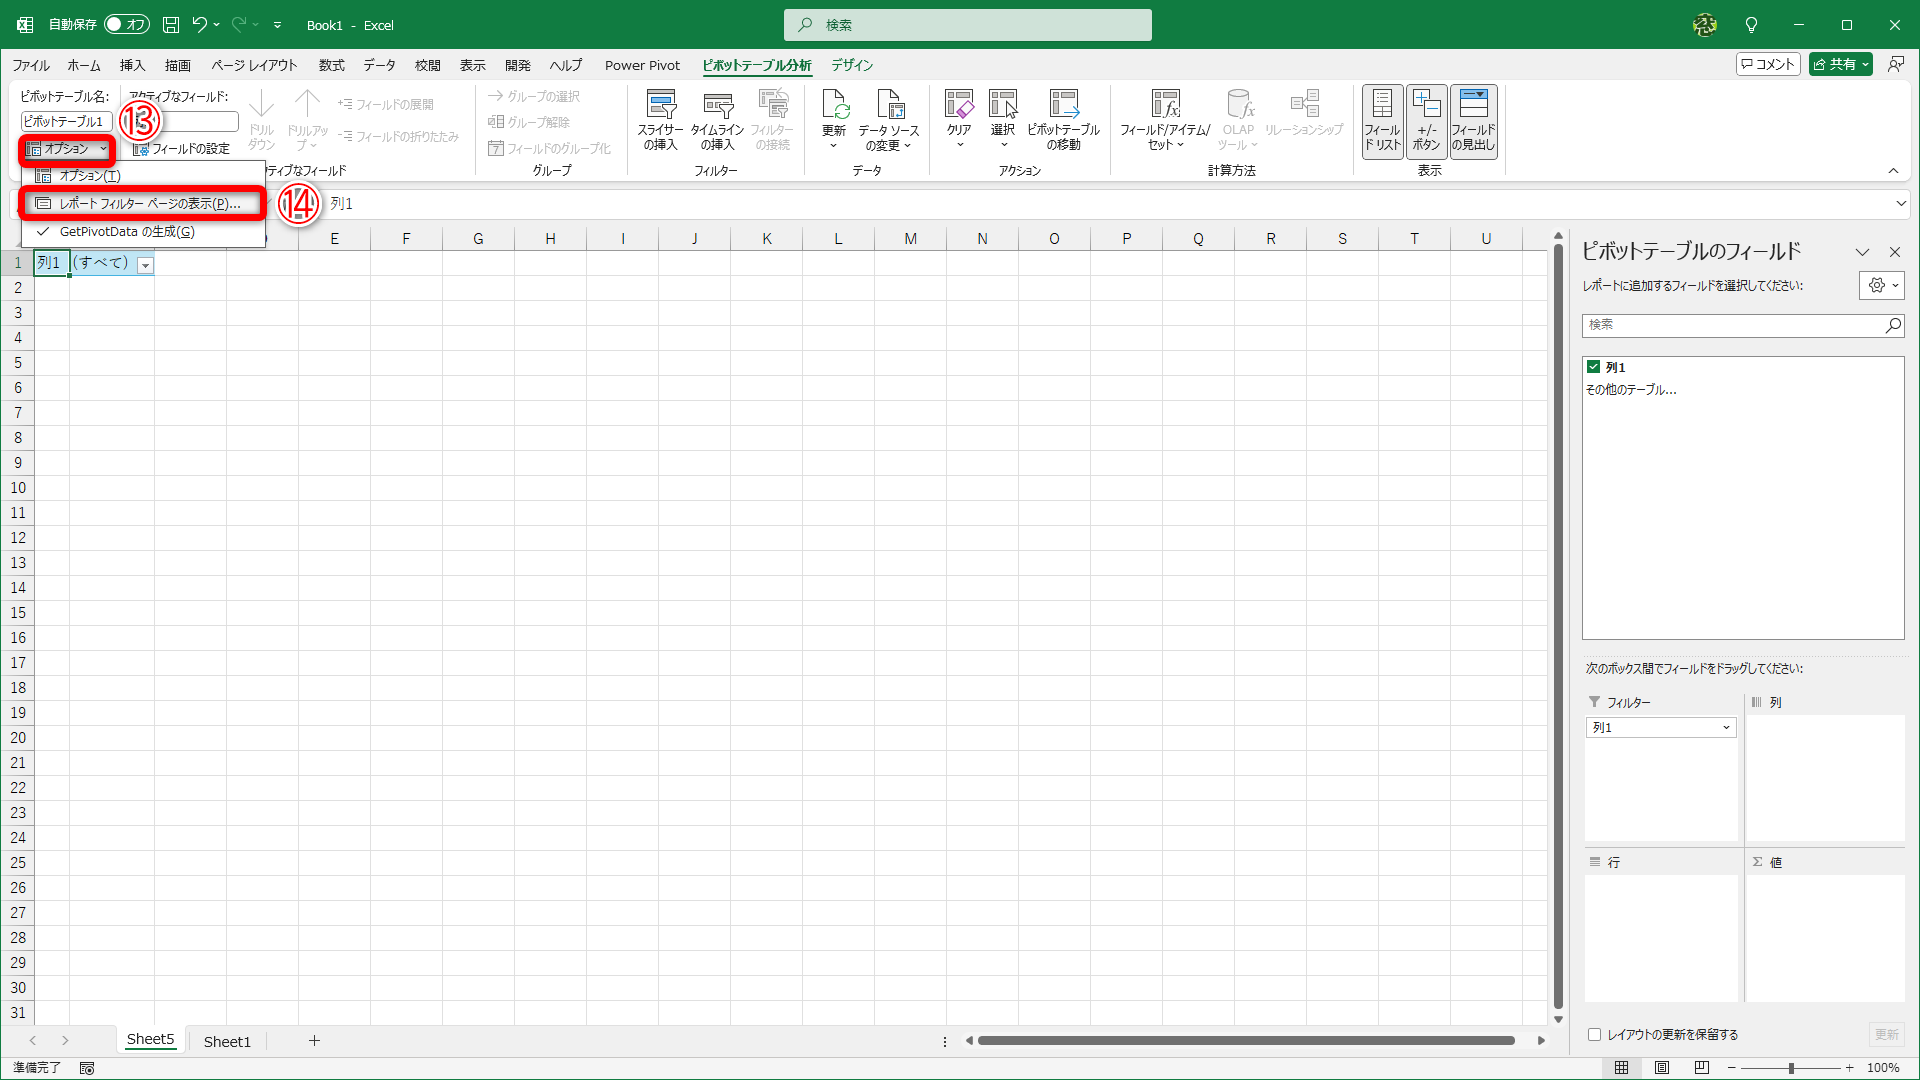
Task: Click the Save icon in title bar
Action: [x=171, y=25]
